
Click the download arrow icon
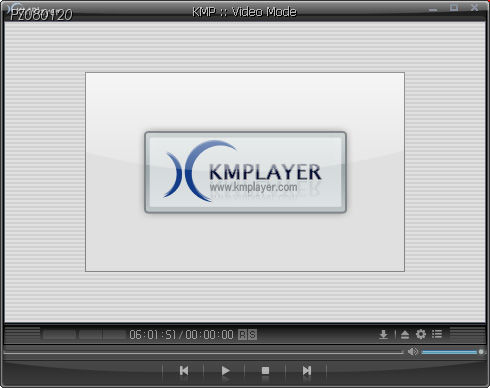pyautogui.click(x=384, y=334)
